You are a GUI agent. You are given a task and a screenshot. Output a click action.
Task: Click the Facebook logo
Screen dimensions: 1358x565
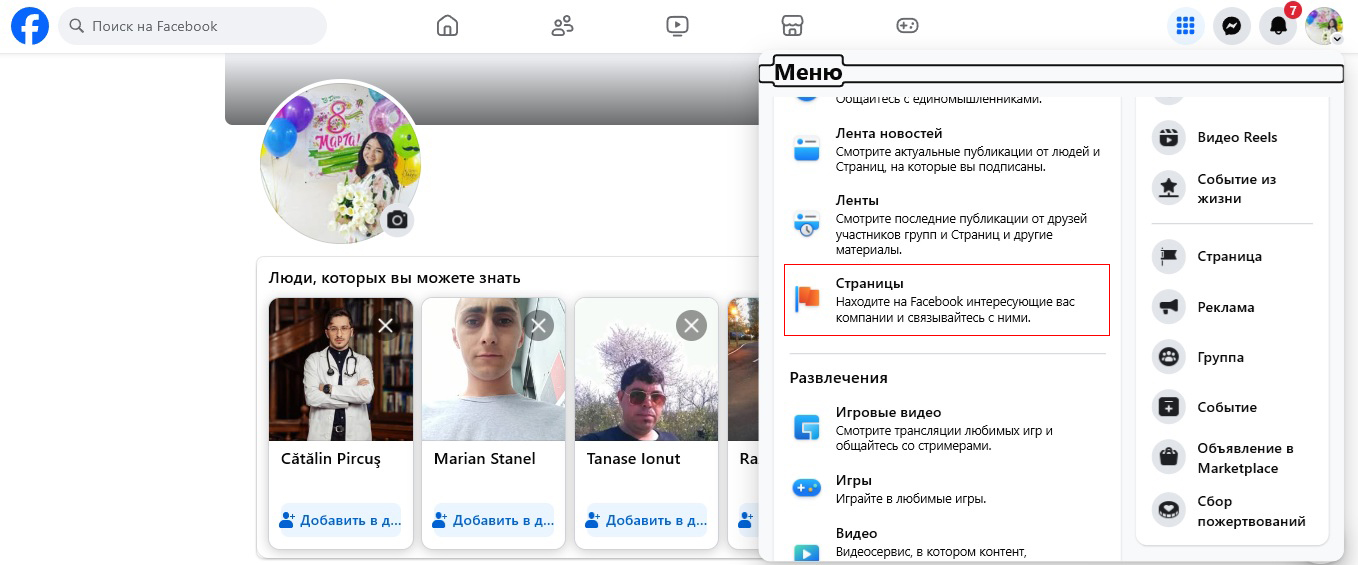tap(30, 26)
